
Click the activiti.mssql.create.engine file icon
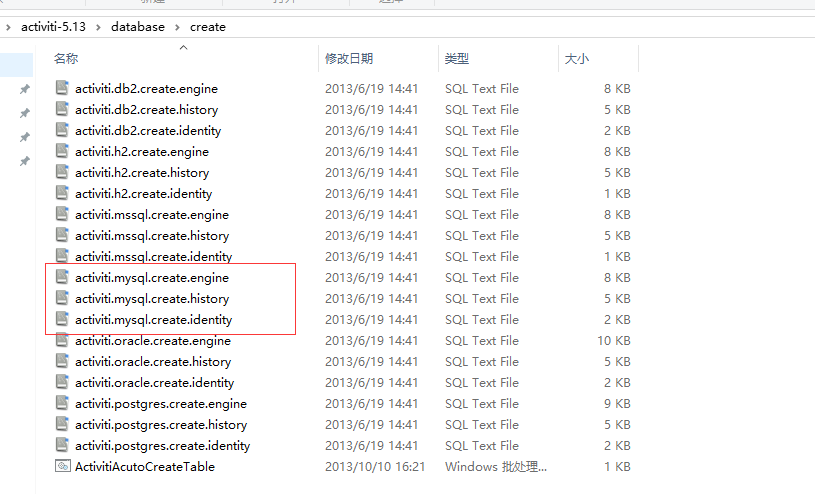pyautogui.click(x=62, y=214)
